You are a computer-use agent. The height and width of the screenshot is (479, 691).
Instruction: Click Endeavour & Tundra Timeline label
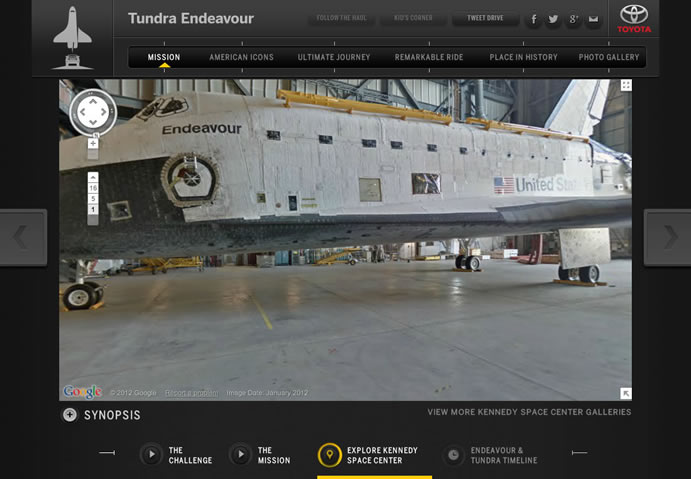(504, 455)
